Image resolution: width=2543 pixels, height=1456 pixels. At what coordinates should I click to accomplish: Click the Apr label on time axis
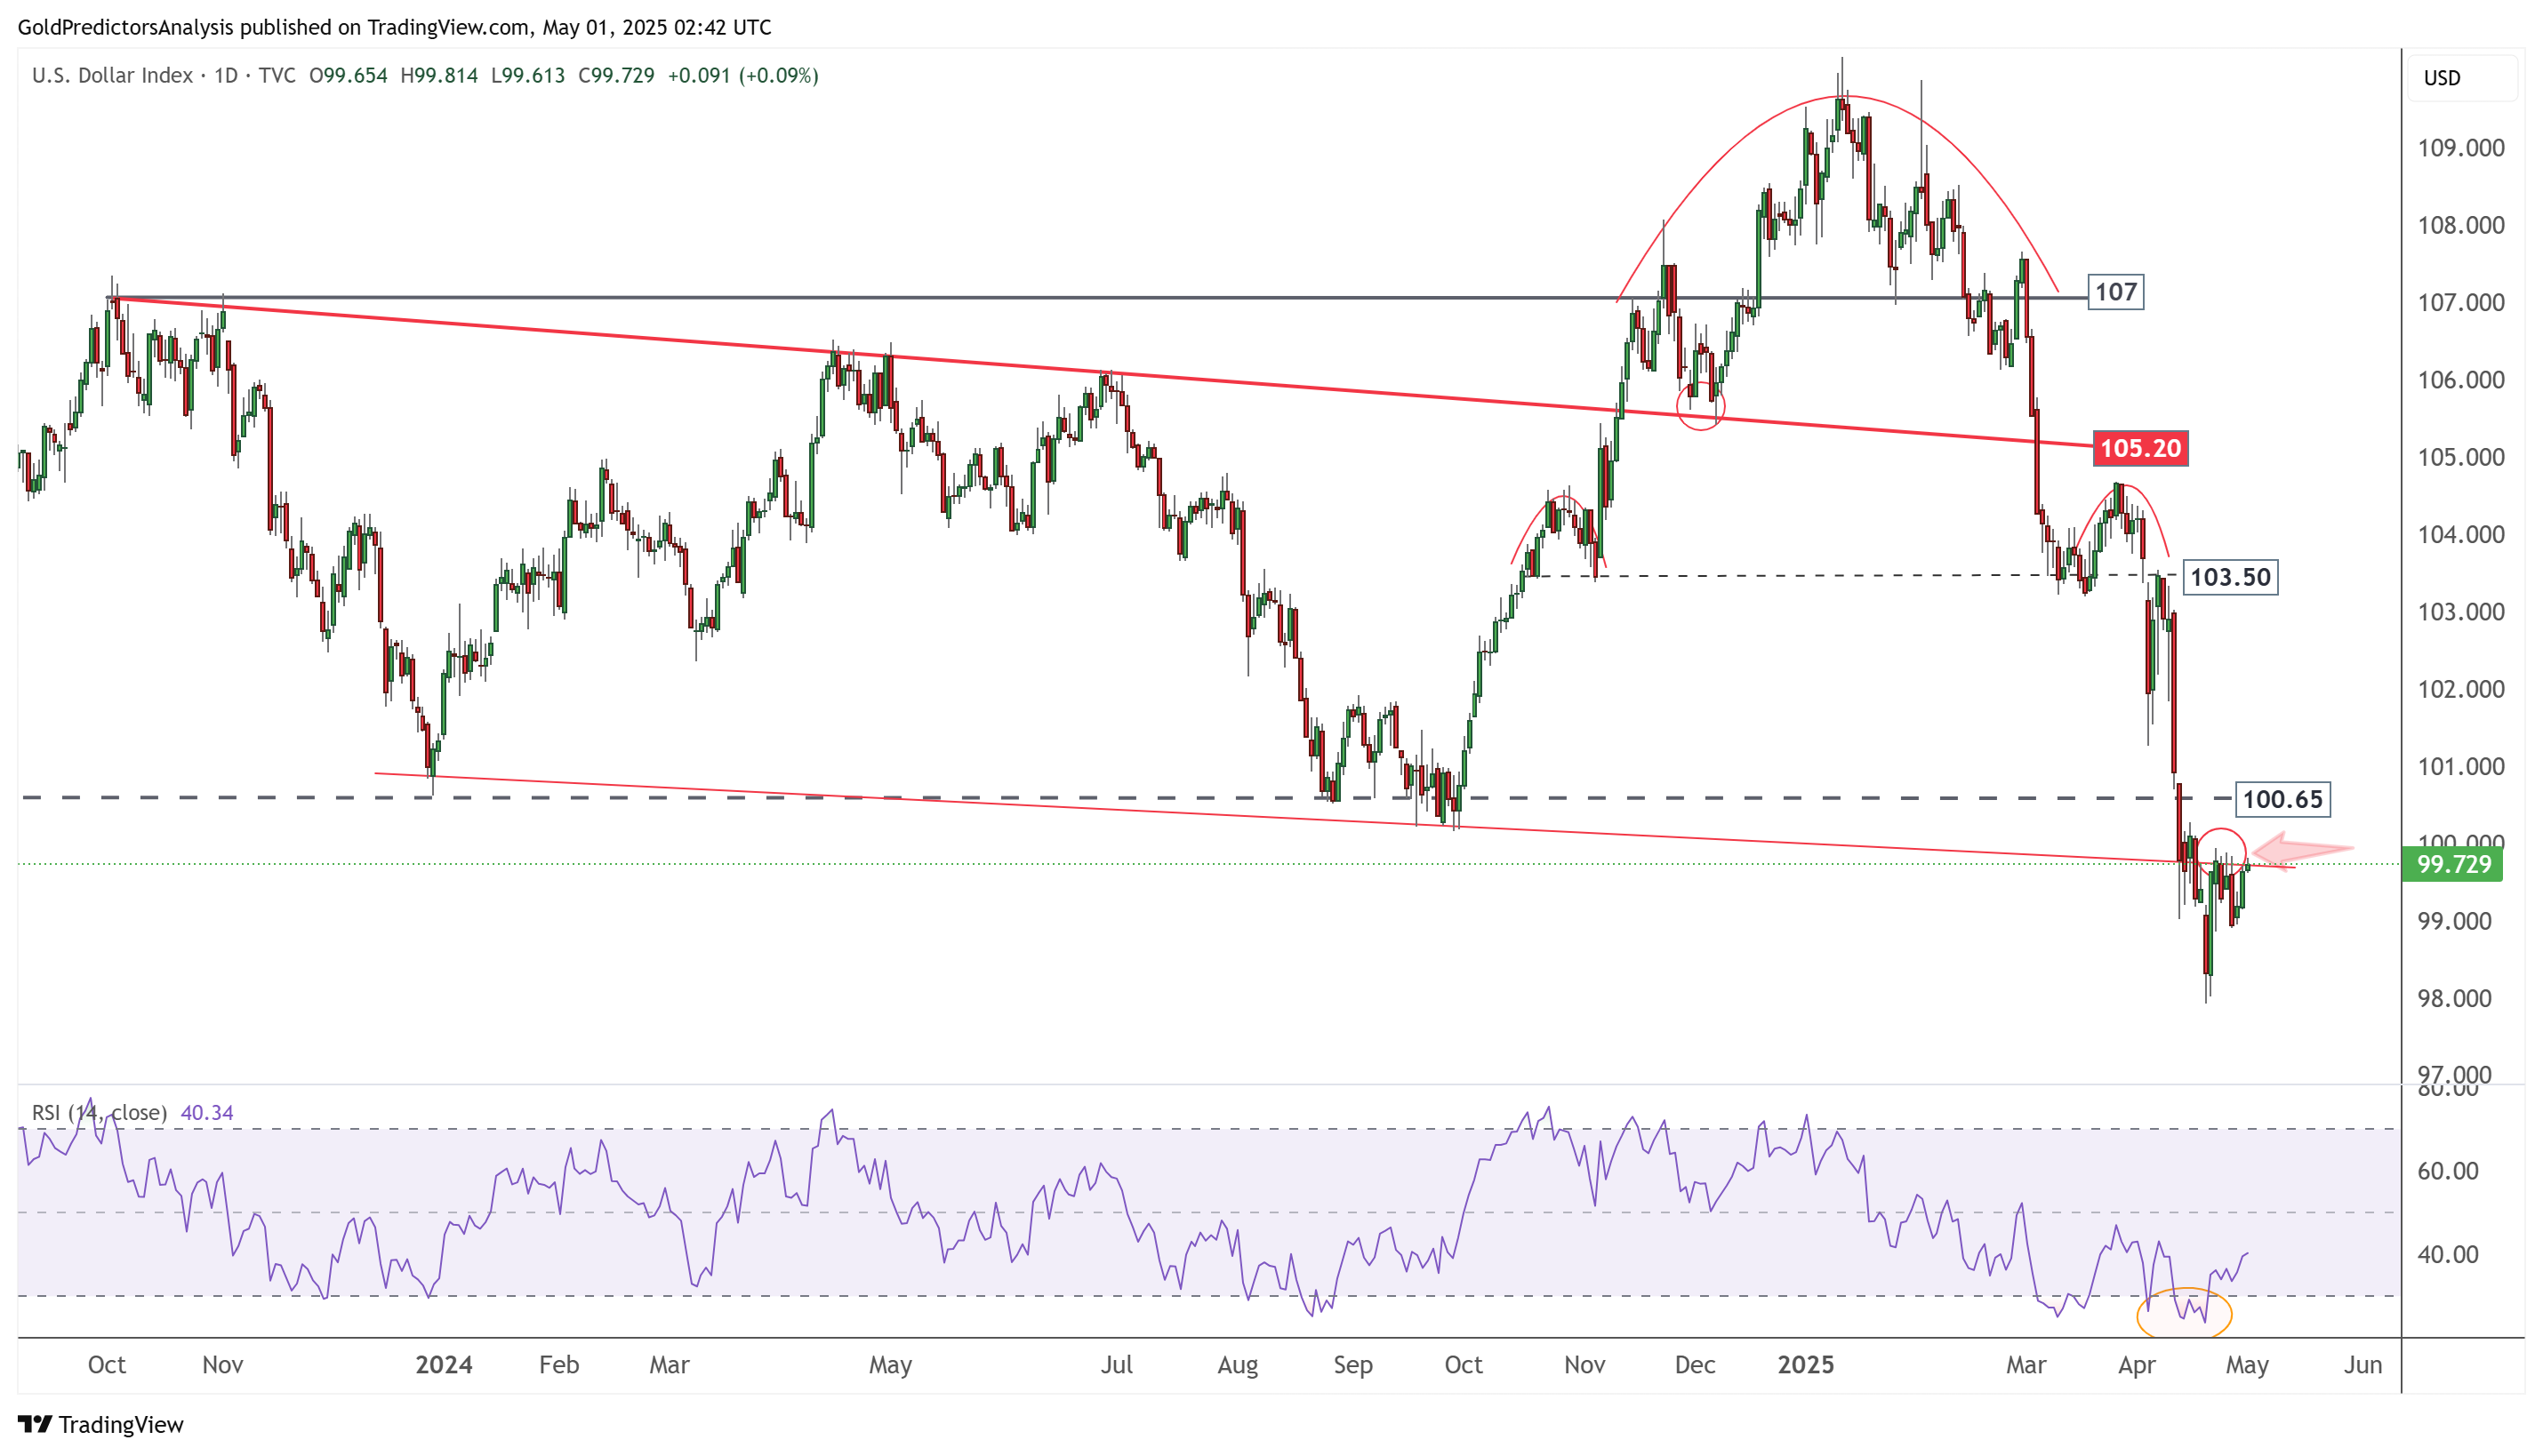click(2137, 1366)
